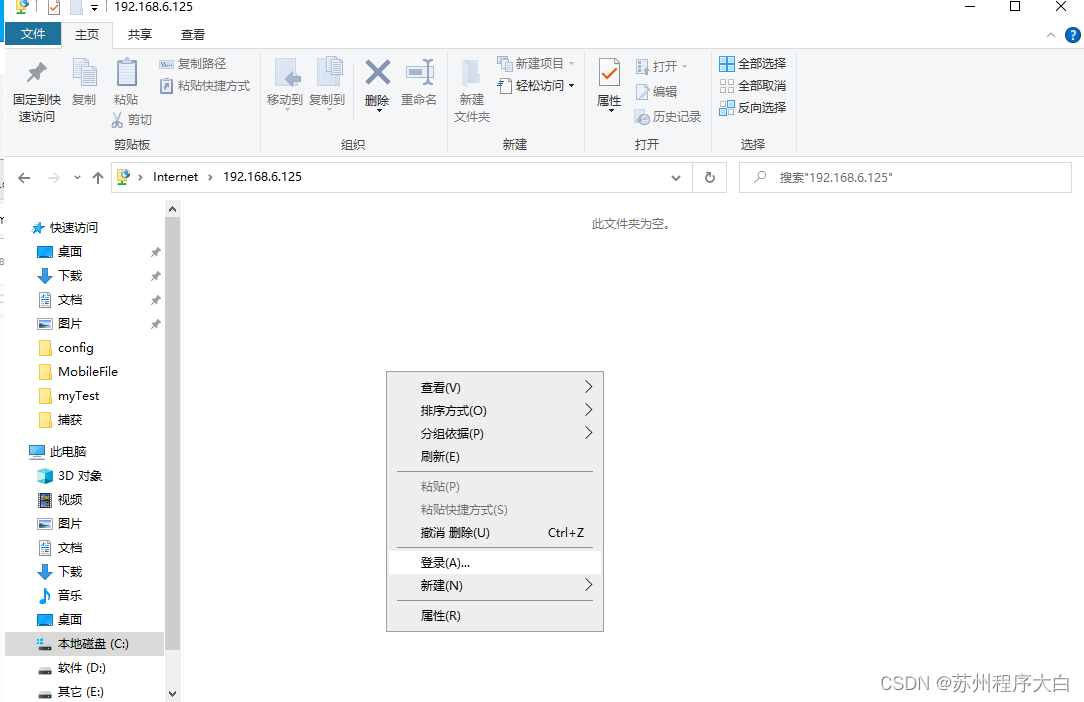Click the blue Help question mark icon
Screen dimensions: 1084x702
click(x=1073, y=35)
